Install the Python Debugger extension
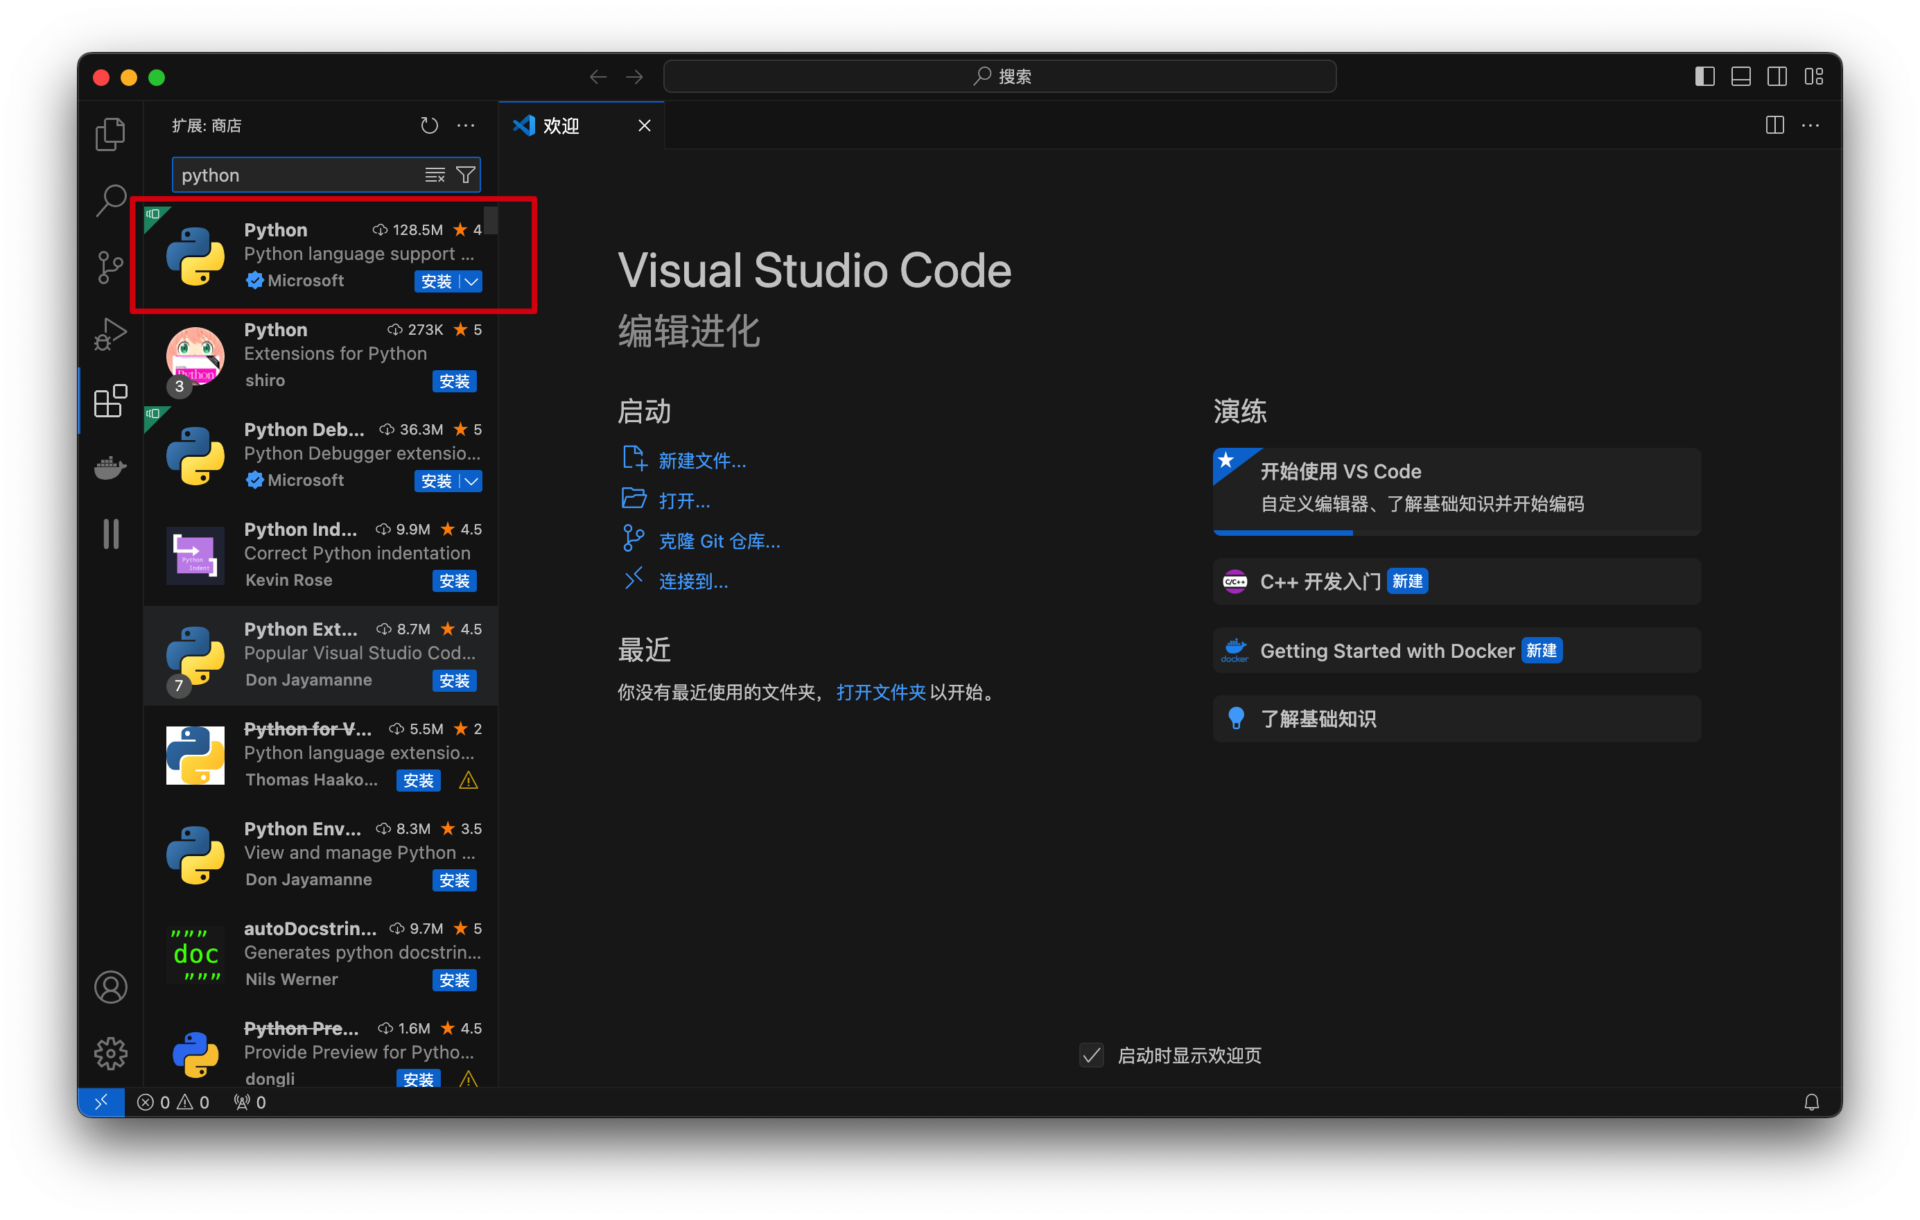 click(x=437, y=481)
